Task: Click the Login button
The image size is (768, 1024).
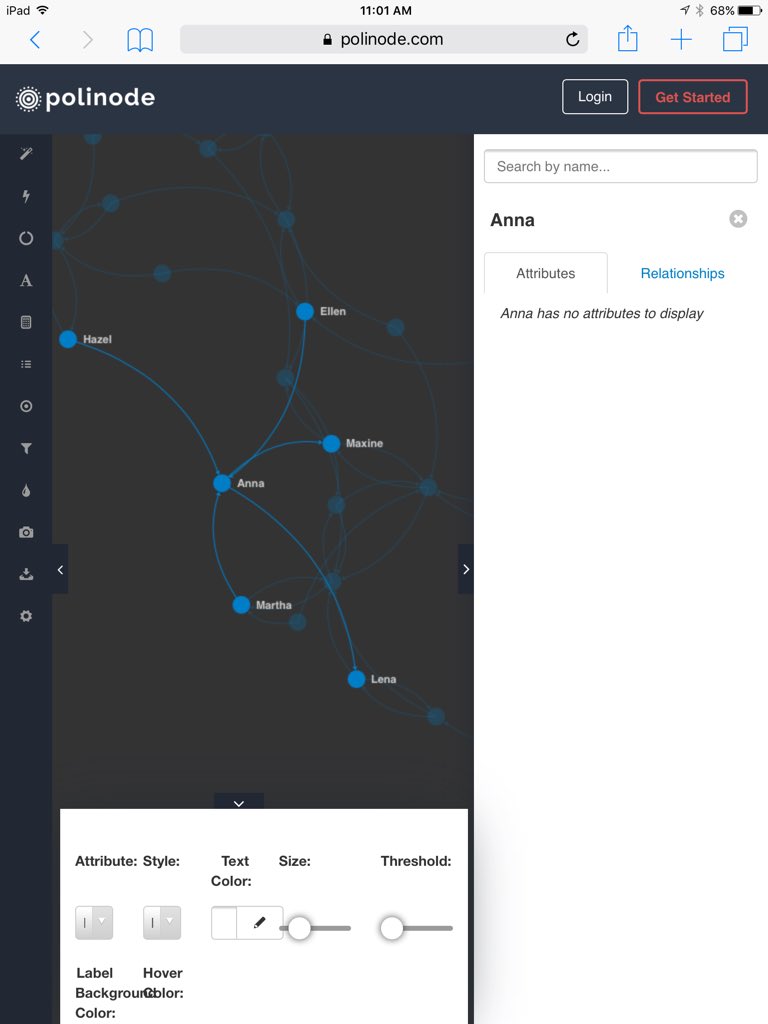Action: [595, 97]
